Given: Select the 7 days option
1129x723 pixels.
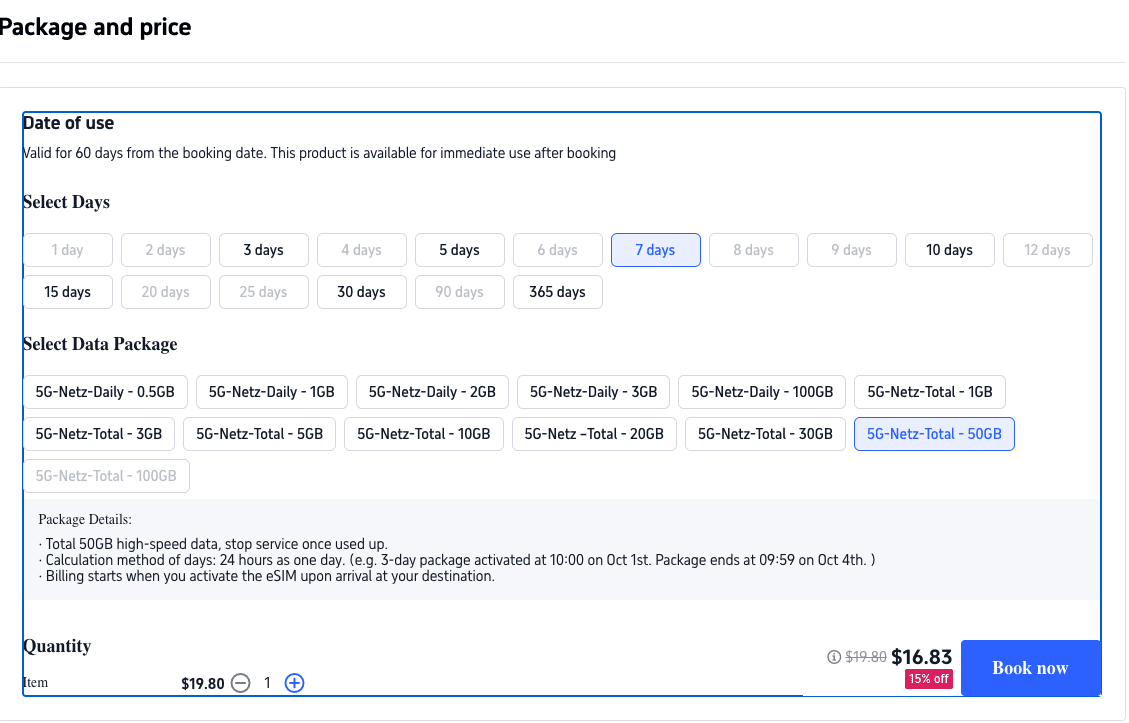Looking at the screenshot, I should coord(655,250).
